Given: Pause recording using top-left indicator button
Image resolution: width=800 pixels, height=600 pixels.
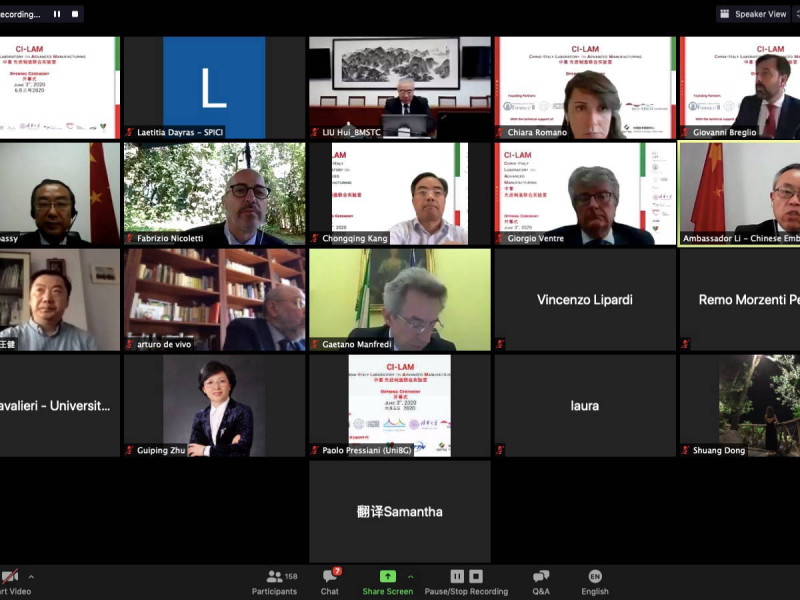Looking at the screenshot, I should tap(57, 14).
